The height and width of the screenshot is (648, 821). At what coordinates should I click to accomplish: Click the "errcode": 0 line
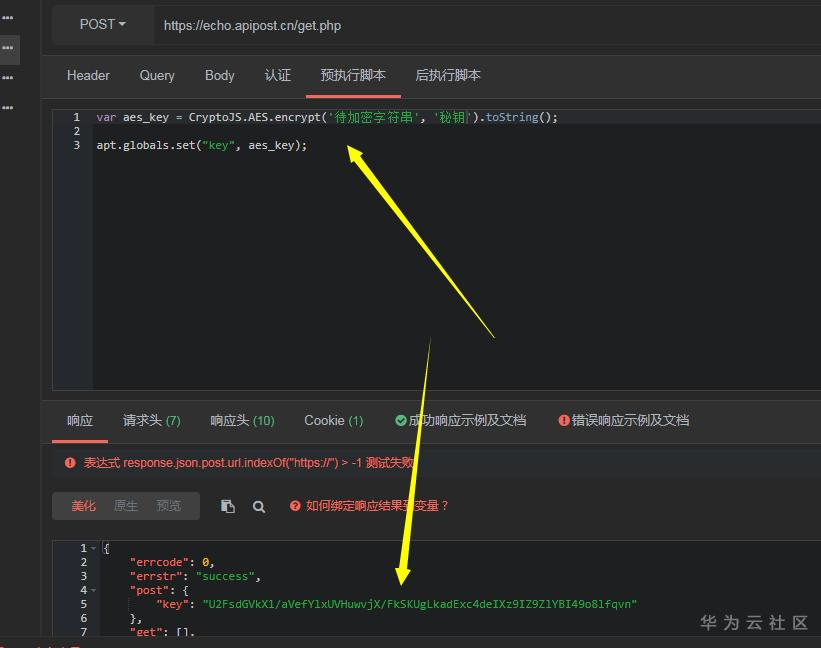tap(172, 562)
